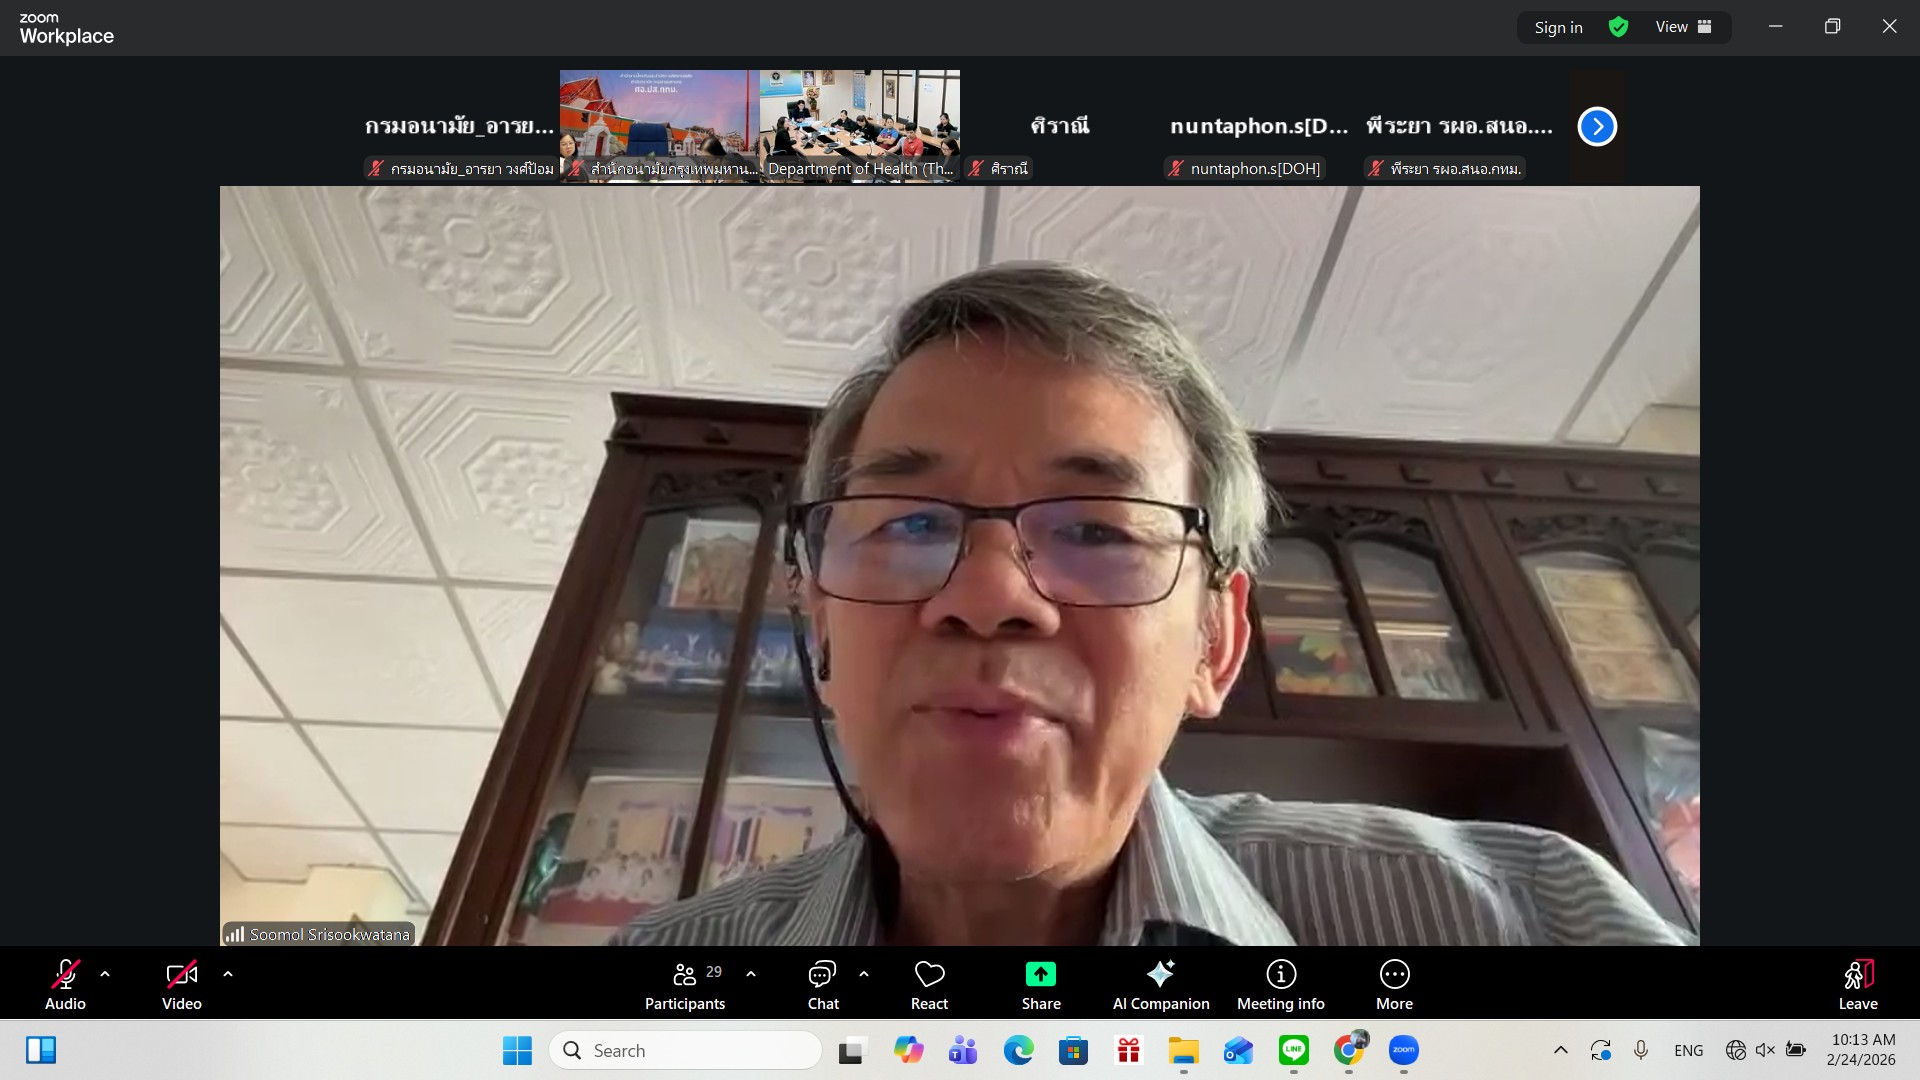Click the green Share screen icon
This screenshot has width=1920, height=1080.
1040,974
